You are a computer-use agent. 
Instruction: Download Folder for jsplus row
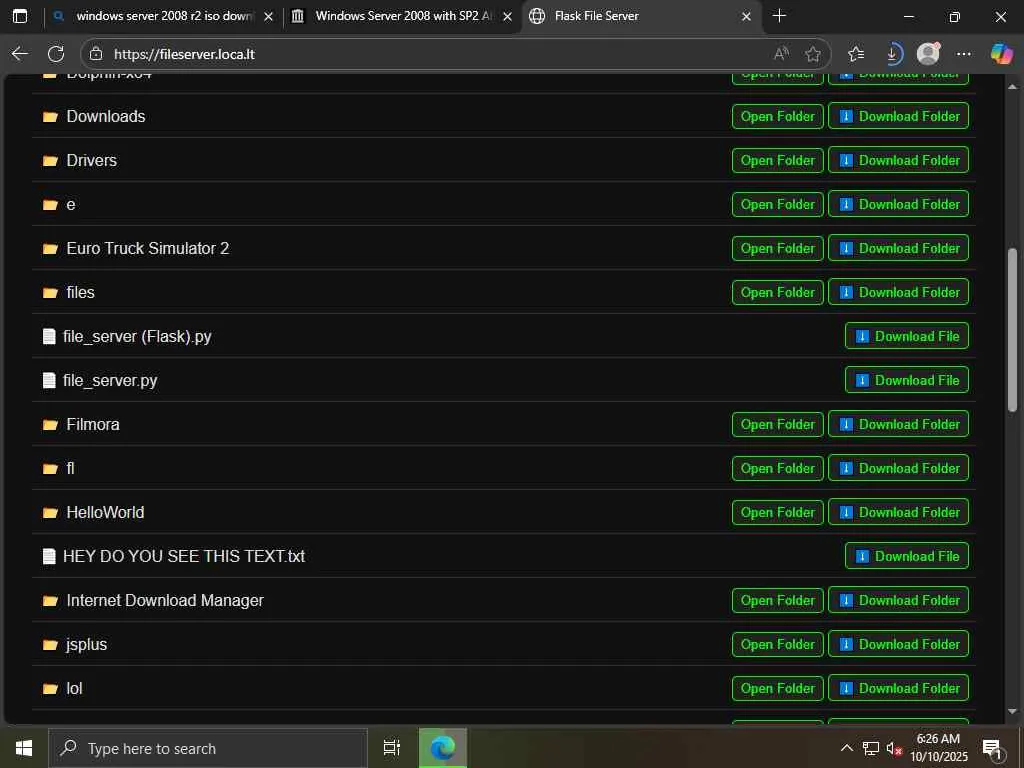click(x=899, y=645)
